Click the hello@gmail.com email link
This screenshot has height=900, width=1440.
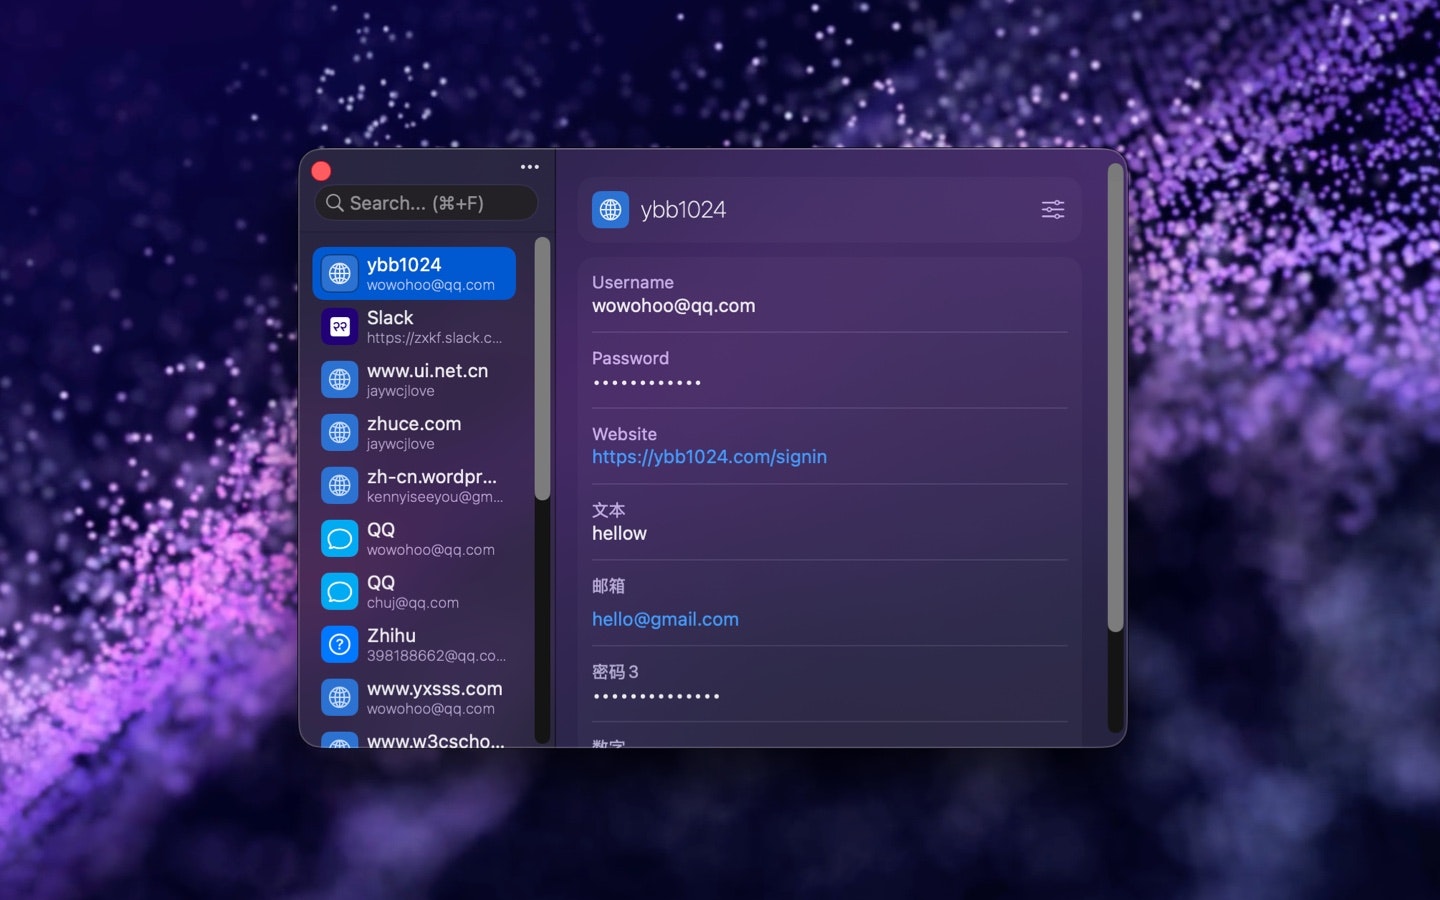point(665,619)
